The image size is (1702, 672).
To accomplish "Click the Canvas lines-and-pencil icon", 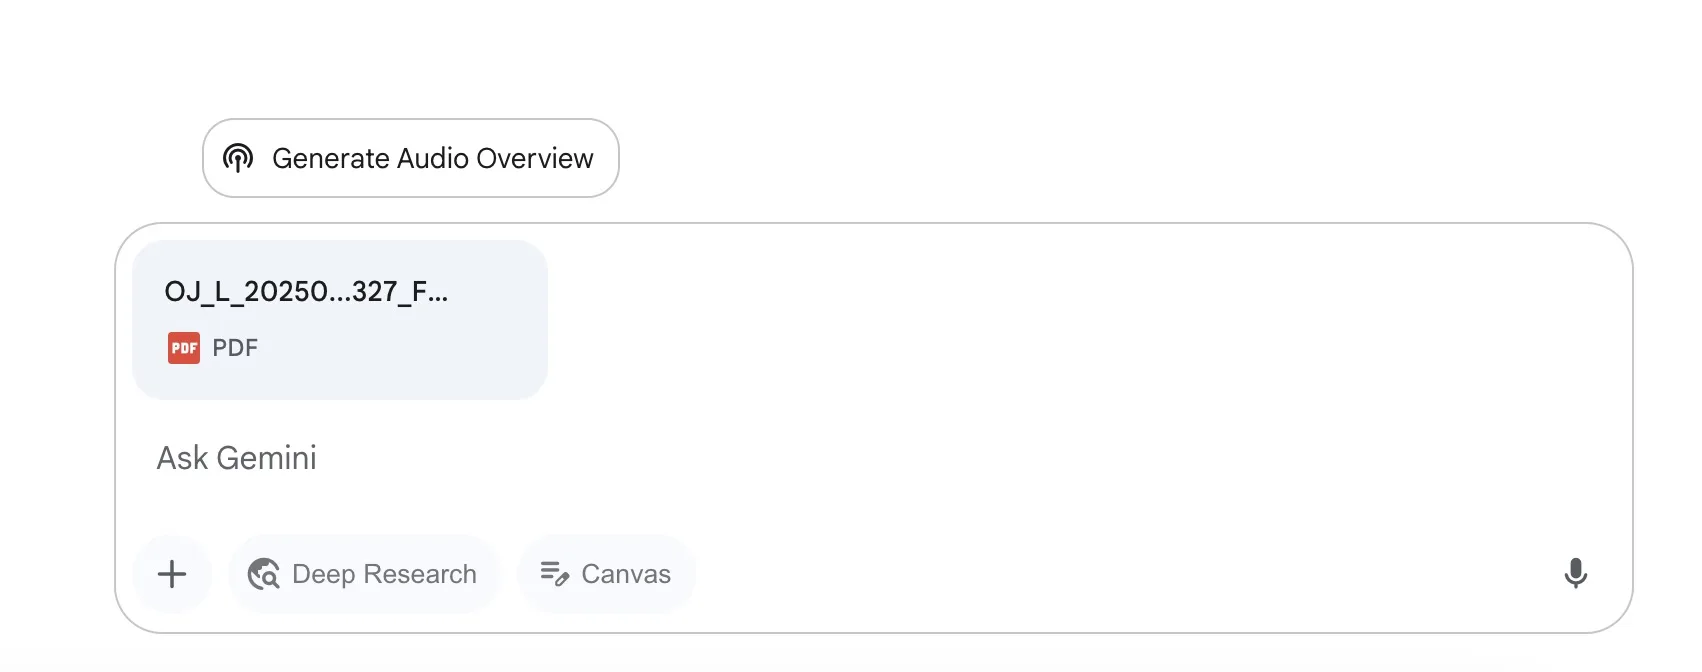I will 554,574.
